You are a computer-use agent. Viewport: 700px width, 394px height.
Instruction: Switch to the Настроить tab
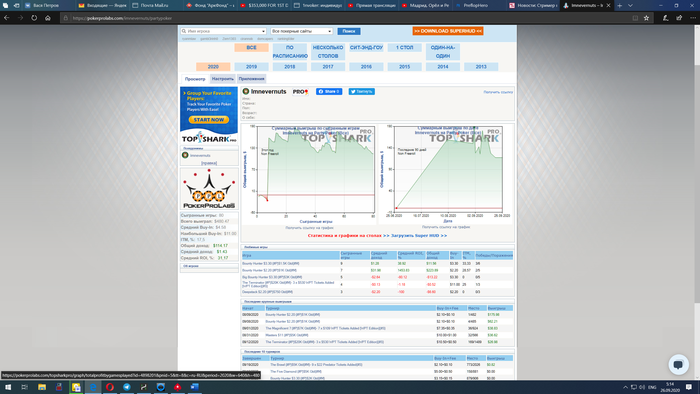coord(222,79)
